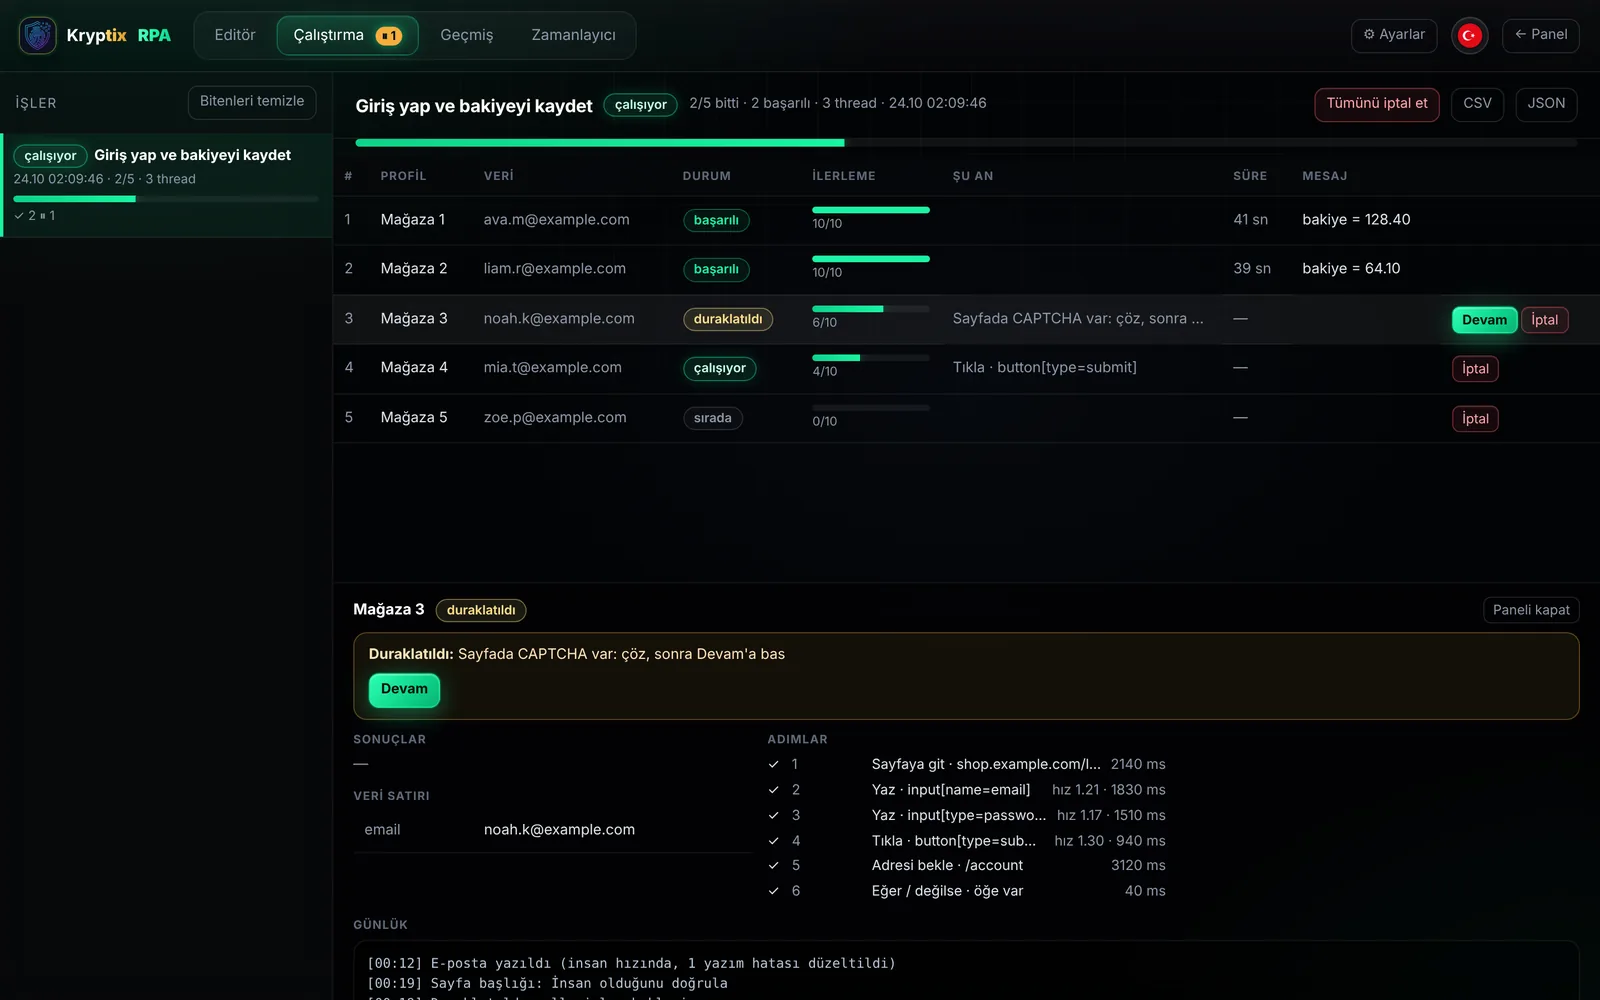Open the Zamanlayıcı tab
The height and width of the screenshot is (1000, 1600).
tap(573, 35)
